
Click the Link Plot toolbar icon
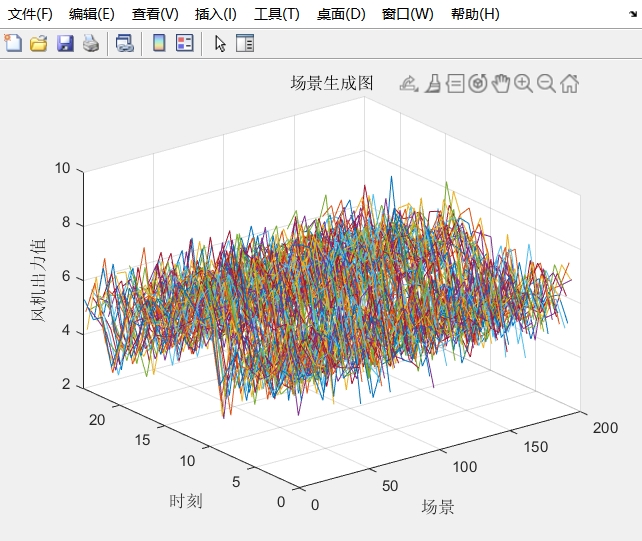[124, 43]
